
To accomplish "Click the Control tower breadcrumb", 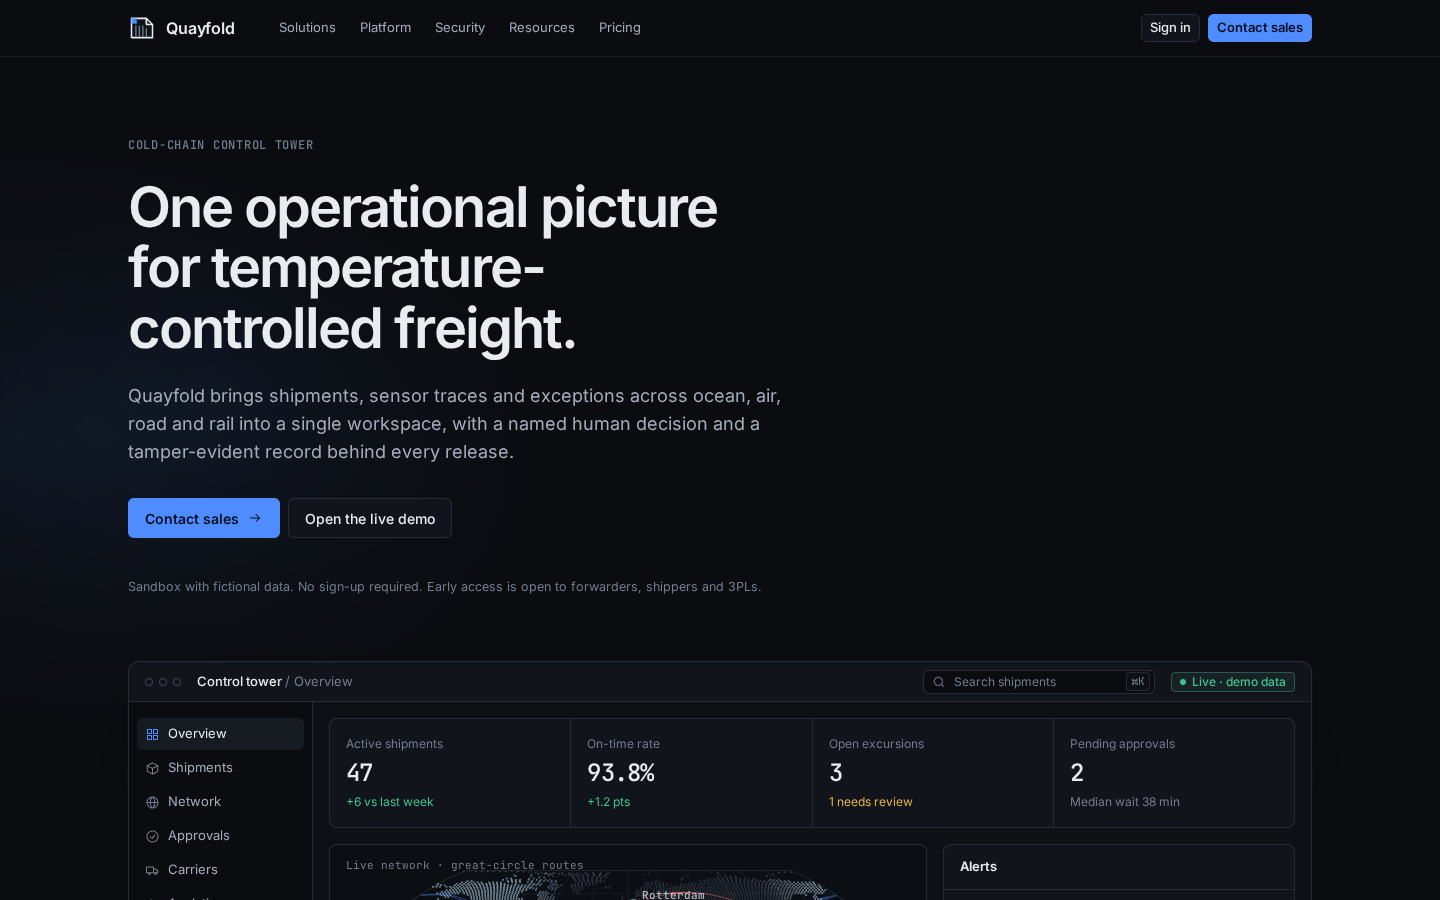I will [x=239, y=682].
